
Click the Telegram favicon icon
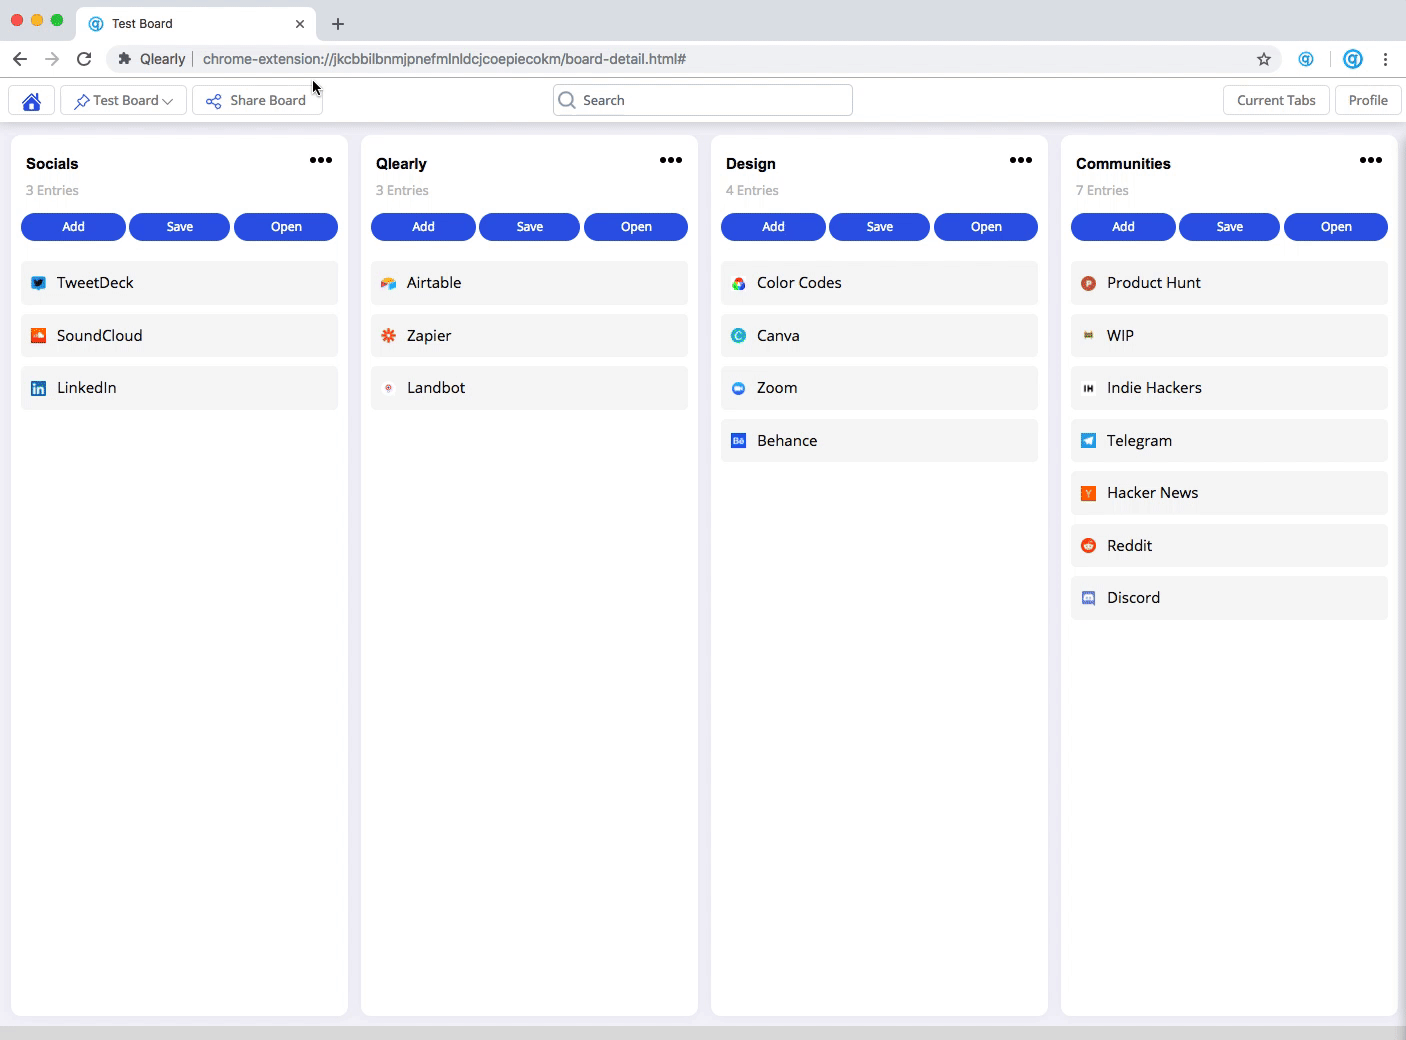coord(1088,441)
